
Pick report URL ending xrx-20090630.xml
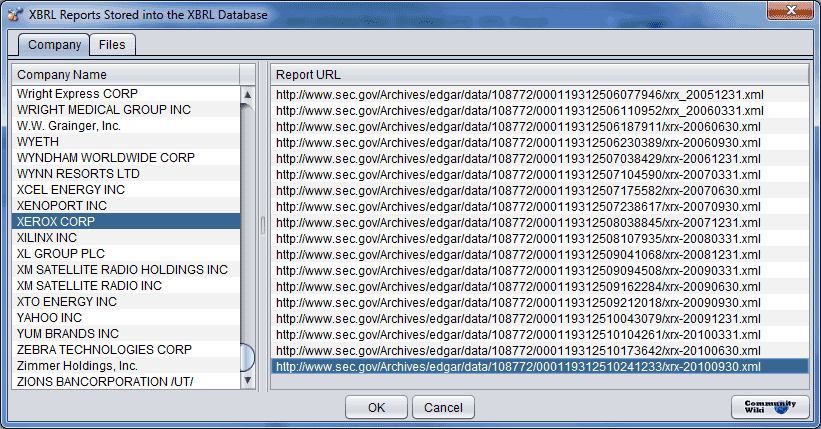click(x=540, y=287)
